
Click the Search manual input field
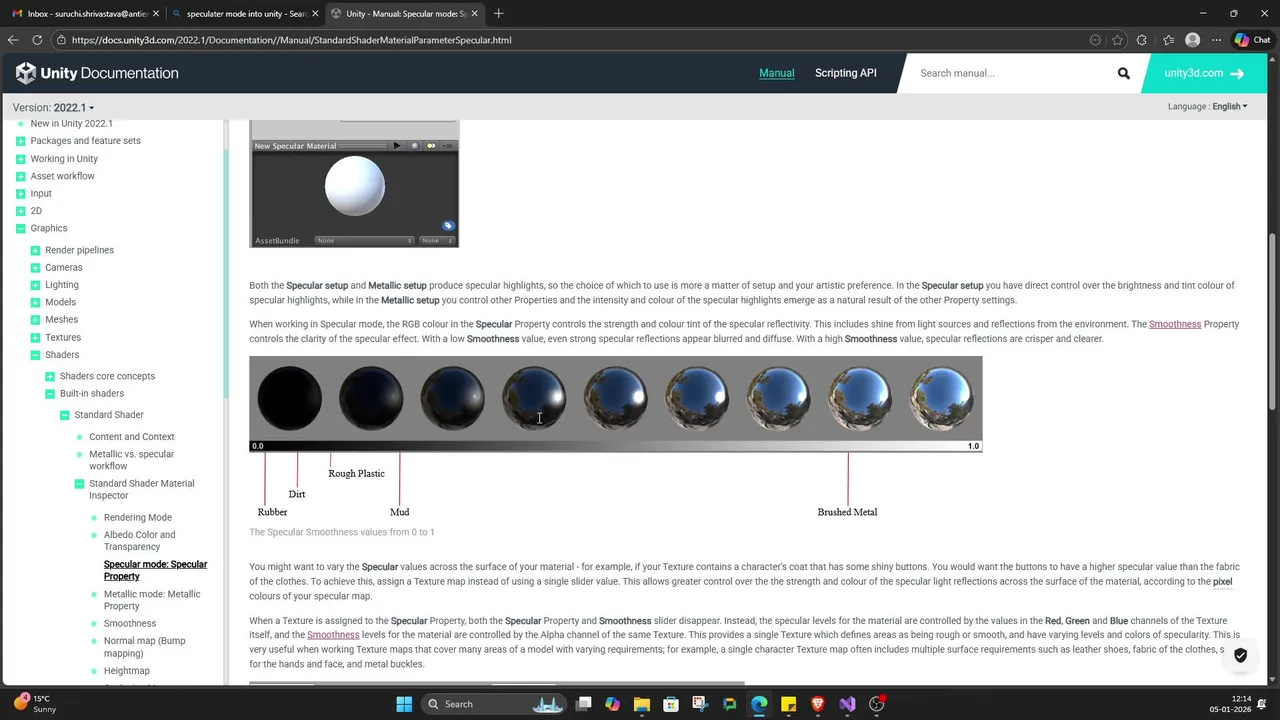(x=1010, y=73)
